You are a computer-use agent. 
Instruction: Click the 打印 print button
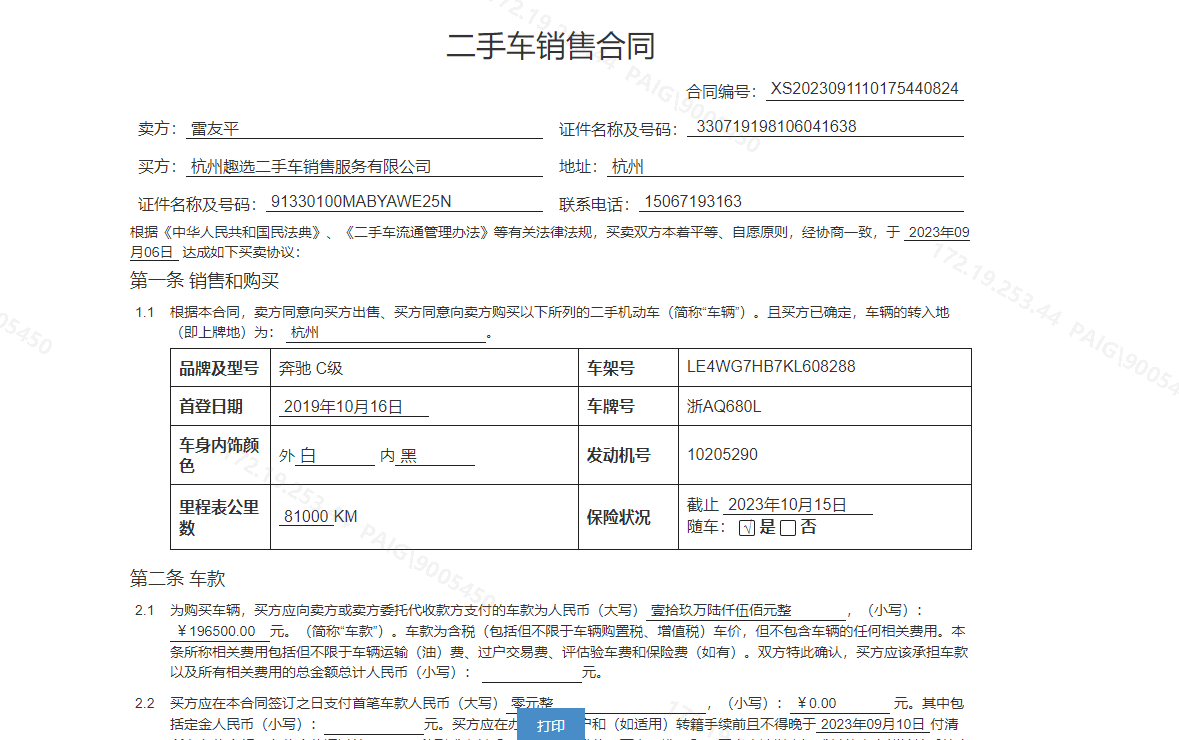pyautogui.click(x=550, y=725)
